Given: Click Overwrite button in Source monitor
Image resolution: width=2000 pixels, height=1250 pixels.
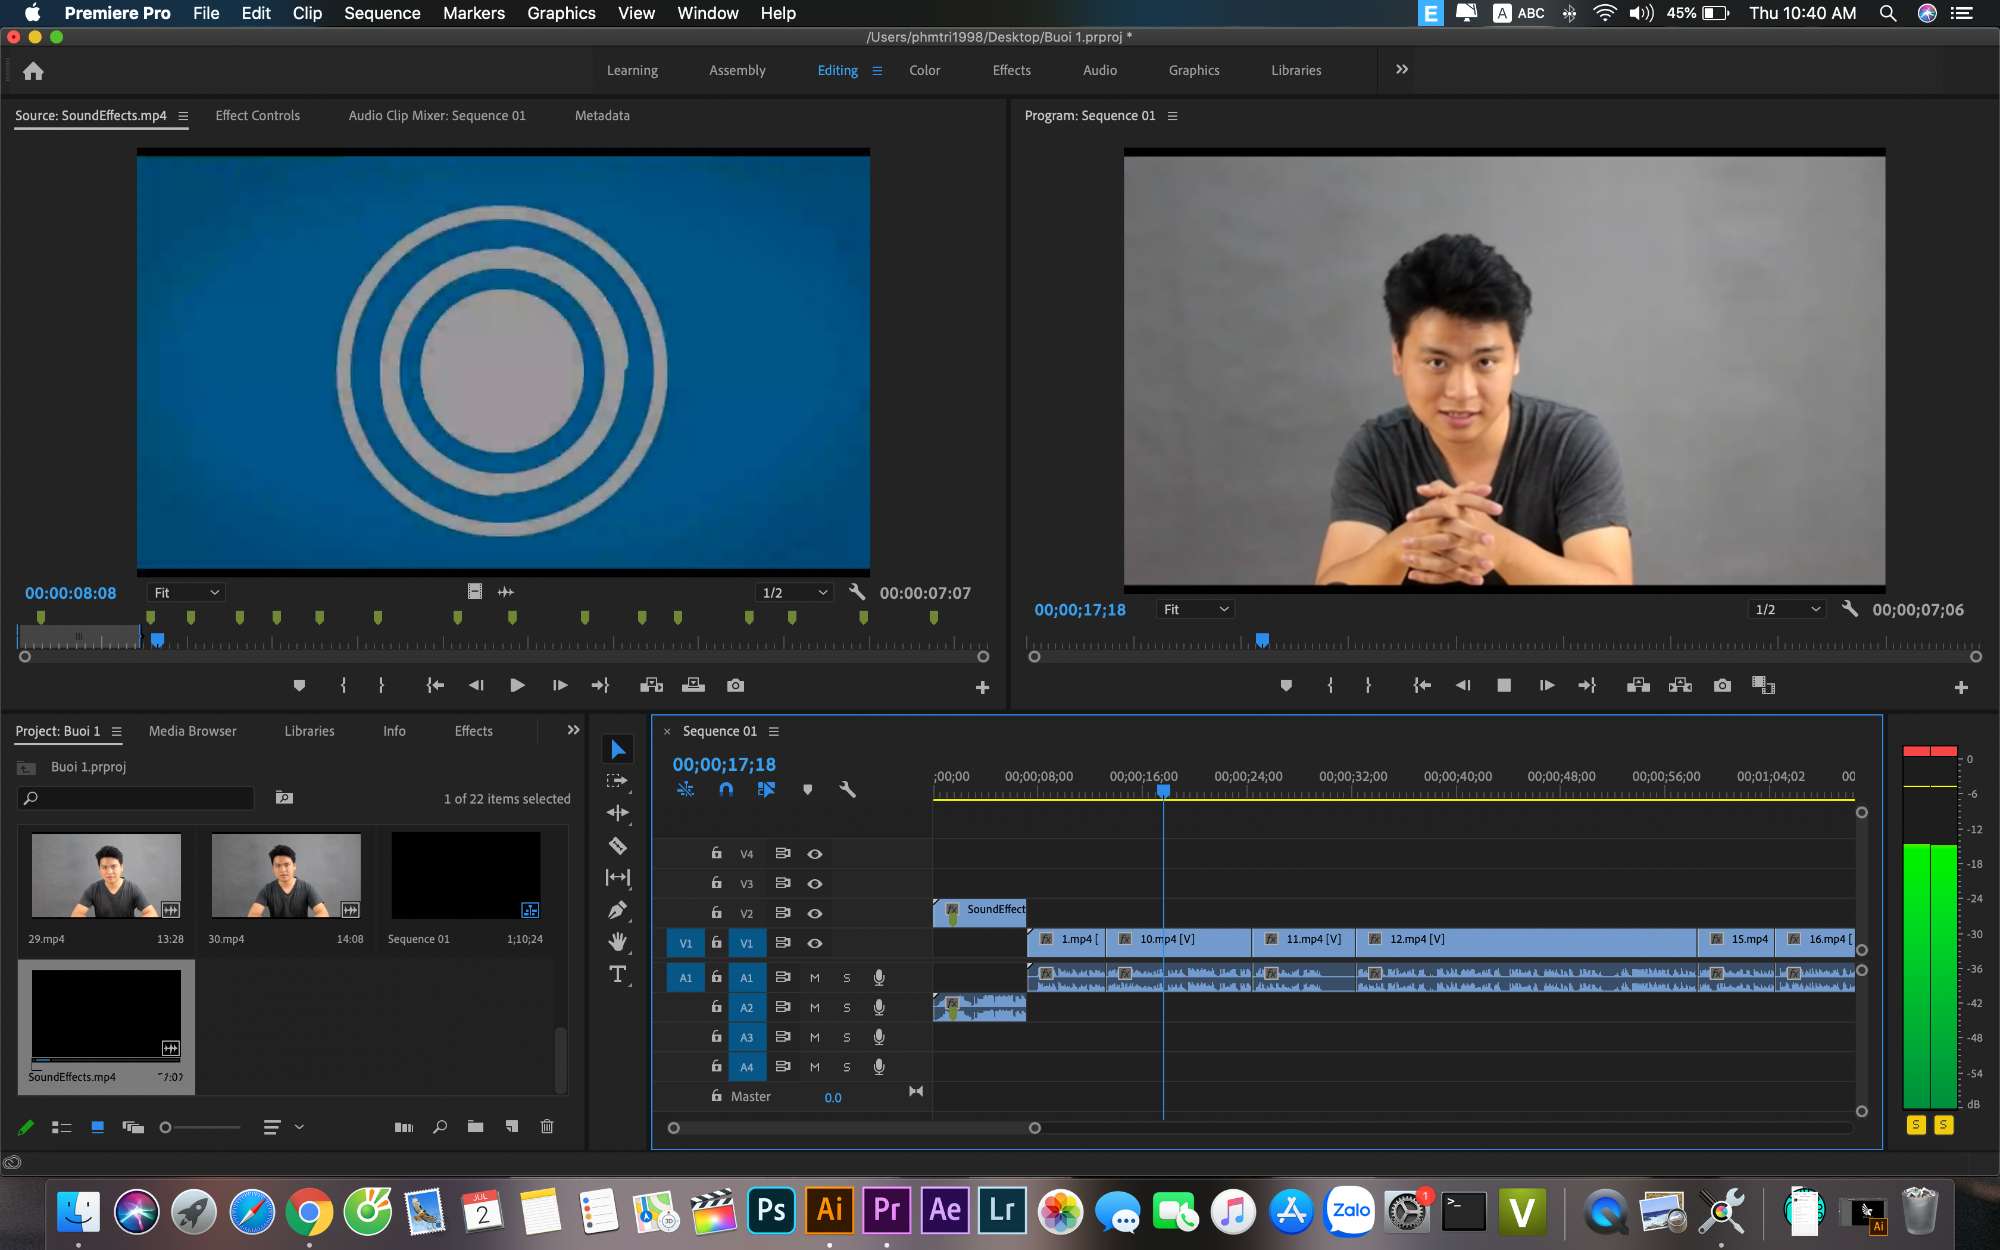Looking at the screenshot, I should tap(693, 686).
